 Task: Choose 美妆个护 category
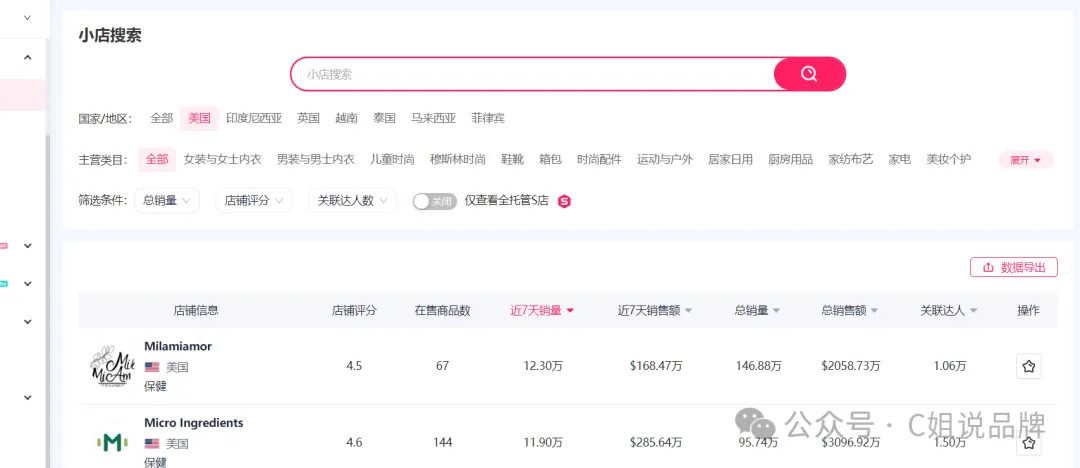click(x=948, y=160)
